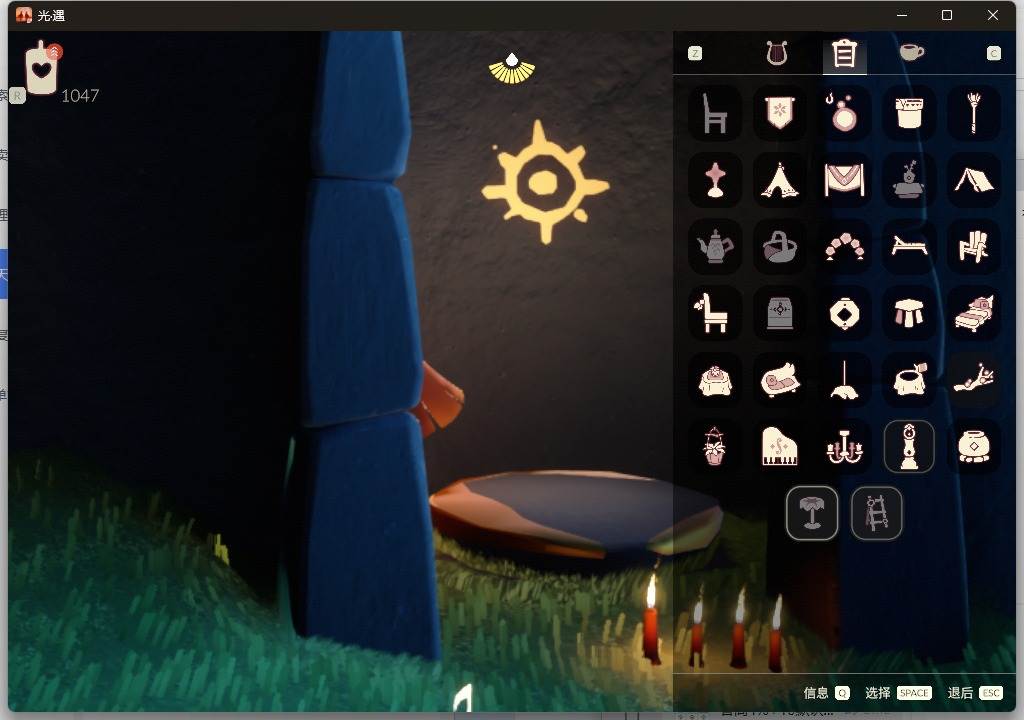Choose the hanging flower basket prop
The width and height of the screenshot is (1024, 720).
[x=715, y=446]
